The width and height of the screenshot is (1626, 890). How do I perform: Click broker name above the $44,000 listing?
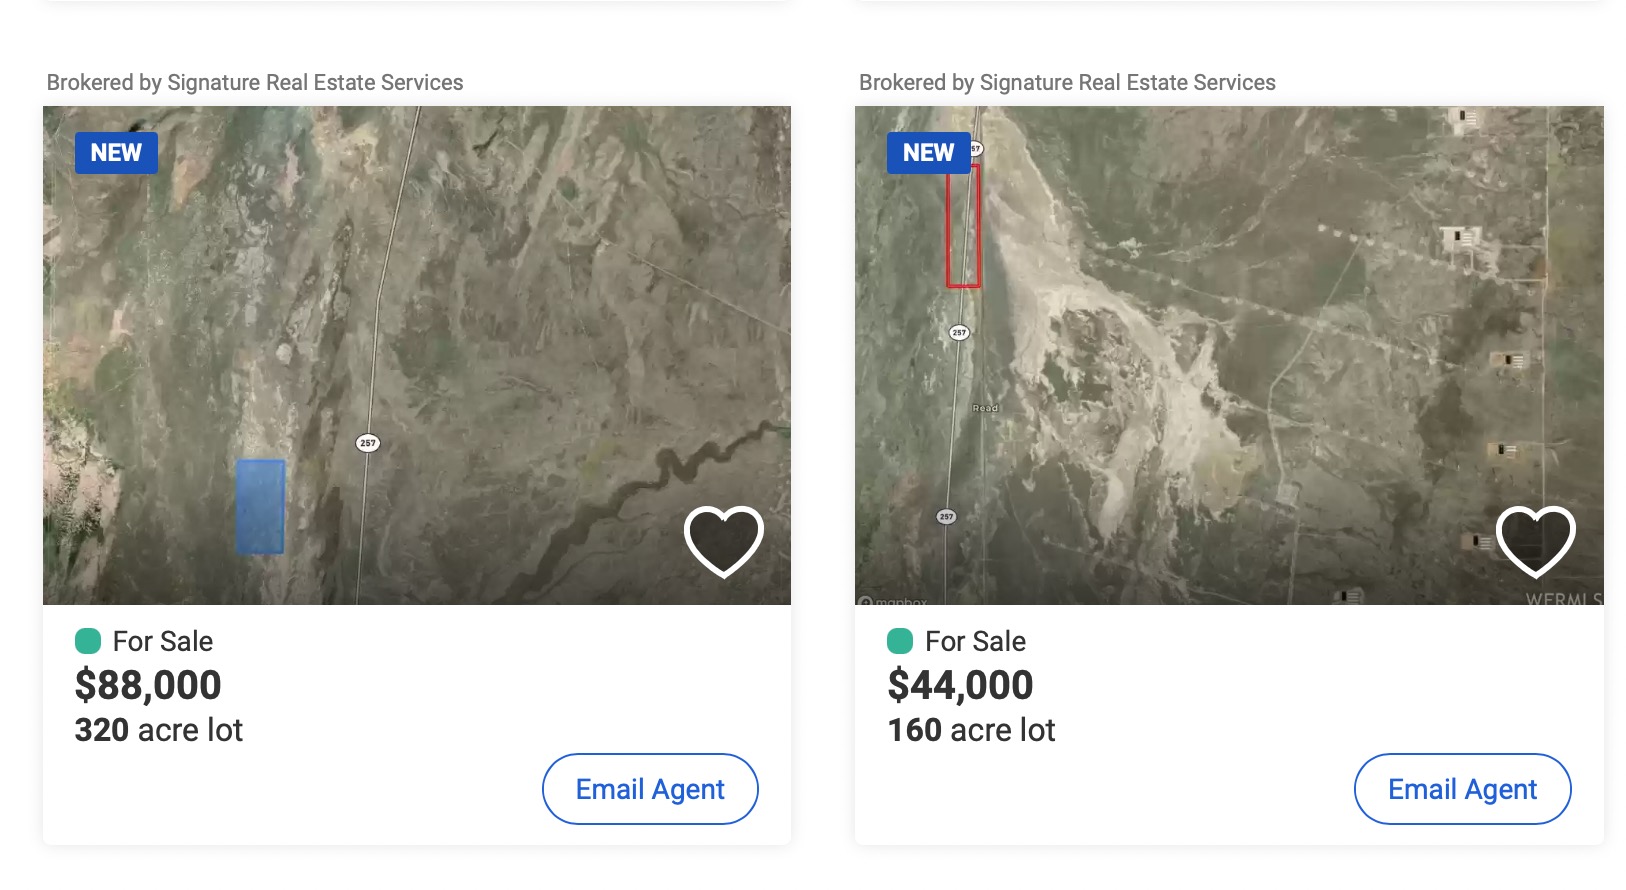pyautogui.click(x=1067, y=82)
